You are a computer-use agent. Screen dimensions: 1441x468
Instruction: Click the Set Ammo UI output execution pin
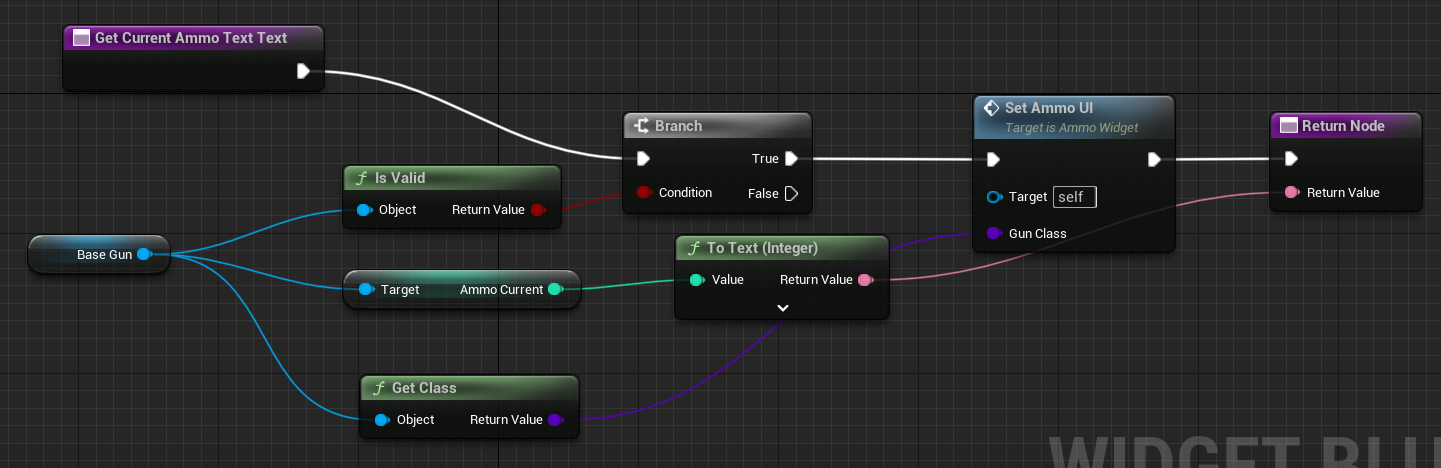pyautogui.click(x=1153, y=158)
